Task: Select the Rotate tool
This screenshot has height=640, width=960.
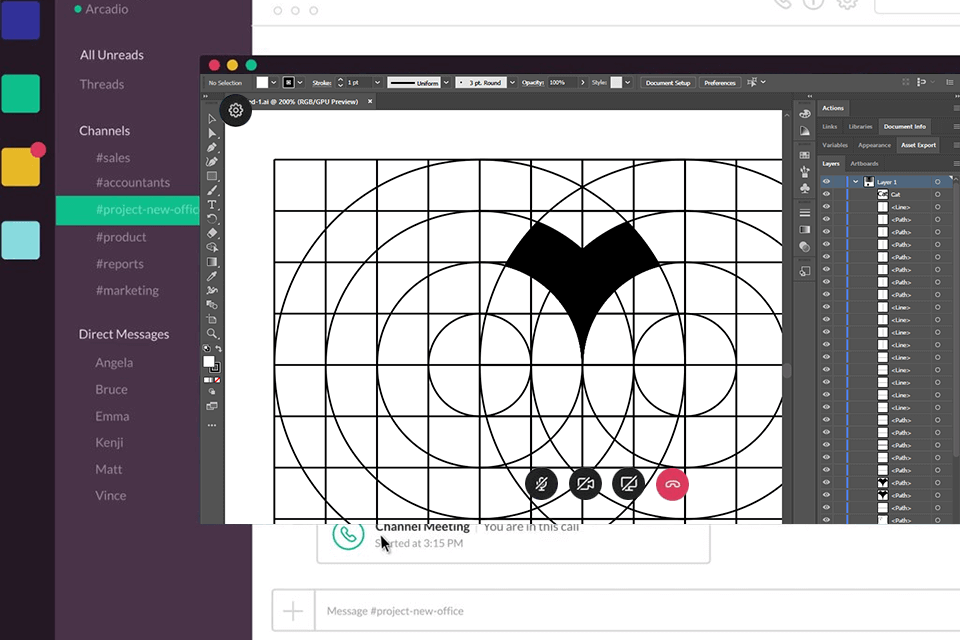Action: [212, 219]
